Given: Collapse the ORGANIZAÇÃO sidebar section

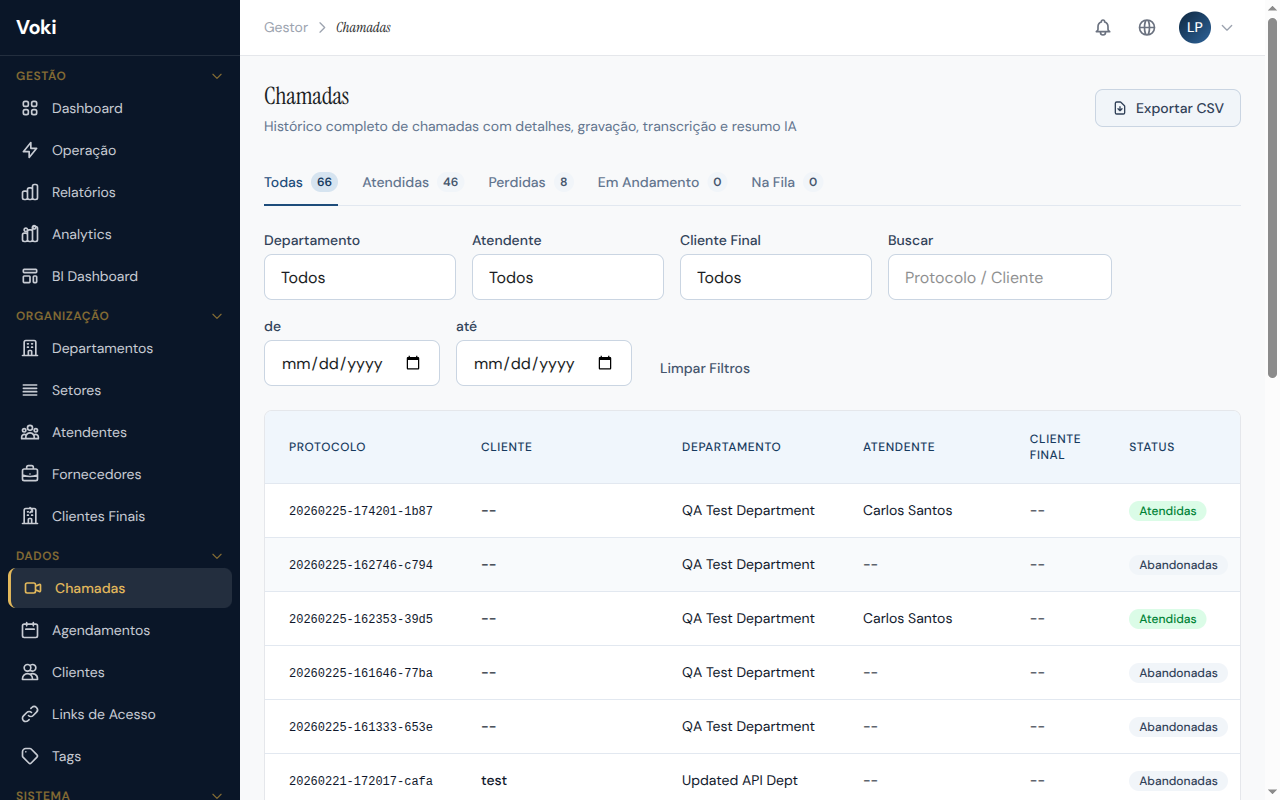Looking at the screenshot, I should [x=217, y=316].
